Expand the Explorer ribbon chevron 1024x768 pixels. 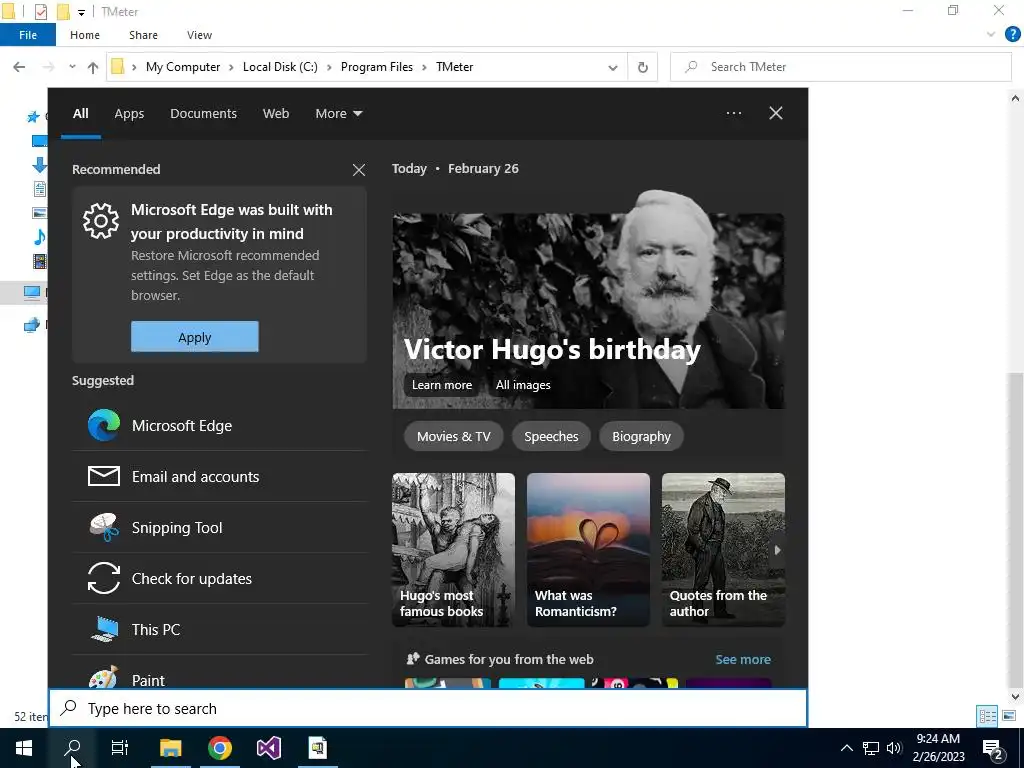(x=991, y=35)
